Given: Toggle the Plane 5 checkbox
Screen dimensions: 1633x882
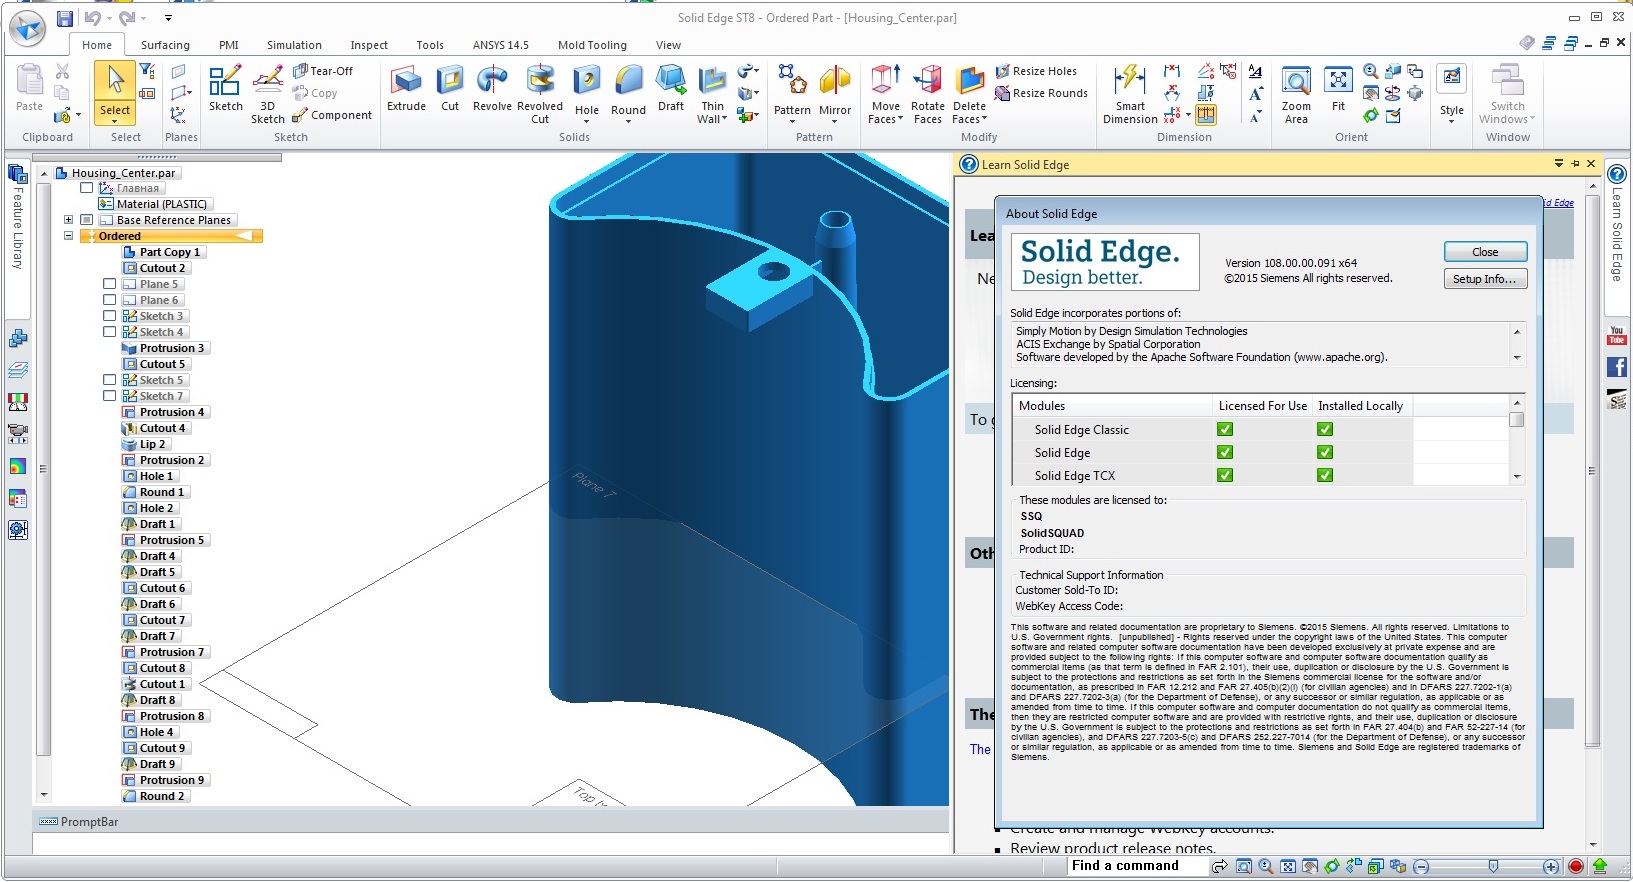Looking at the screenshot, I should pyautogui.click(x=110, y=284).
